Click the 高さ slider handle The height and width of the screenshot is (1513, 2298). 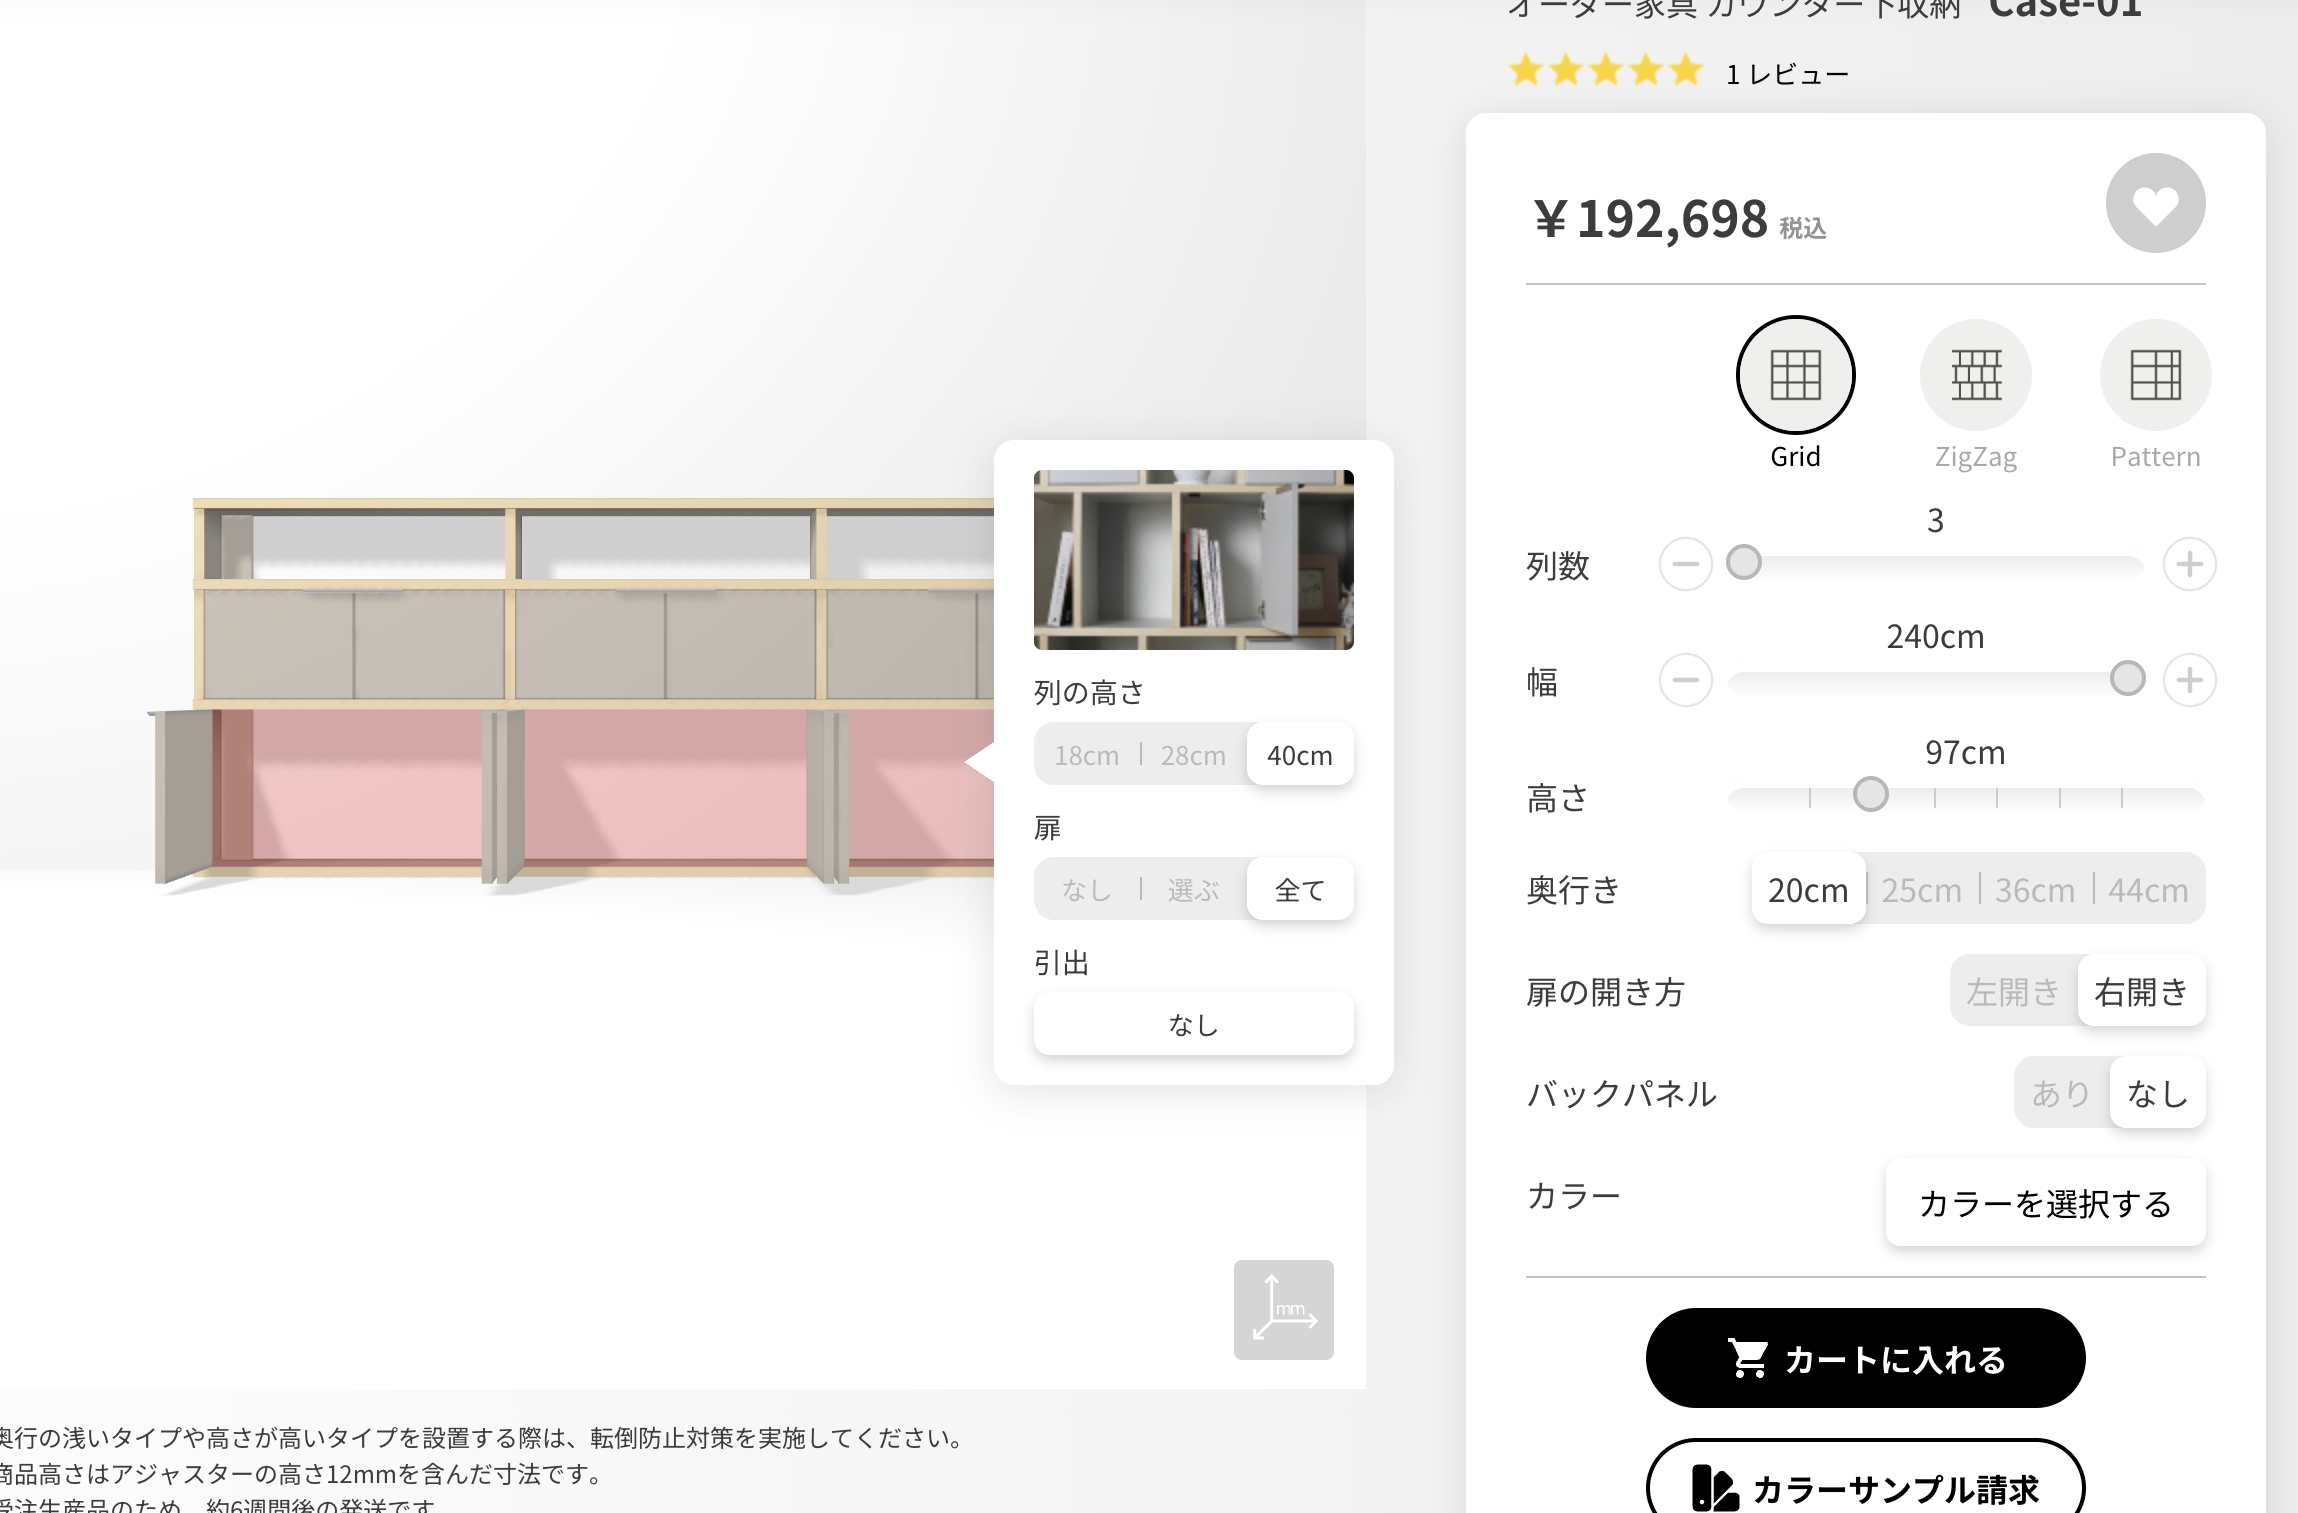click(x=1870, y=795)
